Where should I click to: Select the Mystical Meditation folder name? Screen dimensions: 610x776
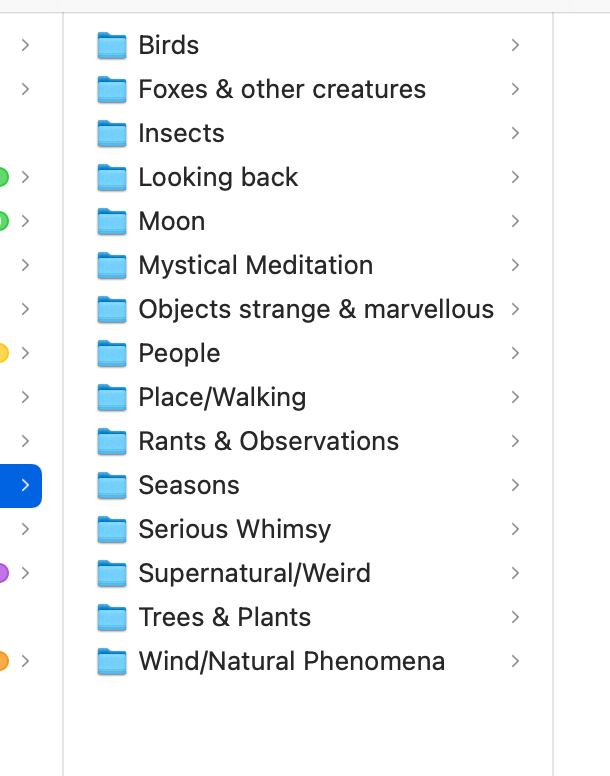pos(255,265)
